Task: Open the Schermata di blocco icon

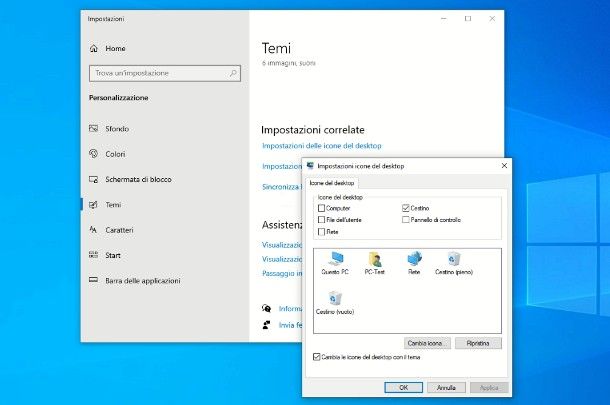Action: (93, 179)
